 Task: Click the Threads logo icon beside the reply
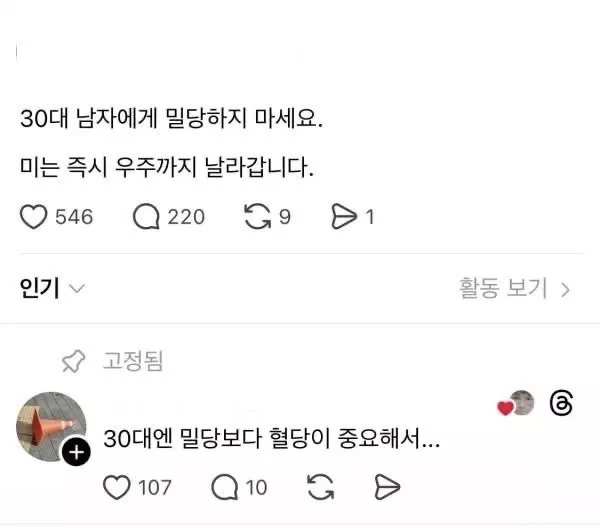[562, 404]
